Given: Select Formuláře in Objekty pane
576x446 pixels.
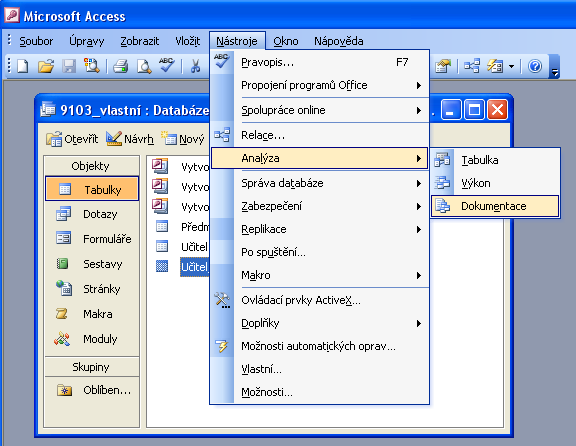Looking at the screenshot, I should (92, 239).
